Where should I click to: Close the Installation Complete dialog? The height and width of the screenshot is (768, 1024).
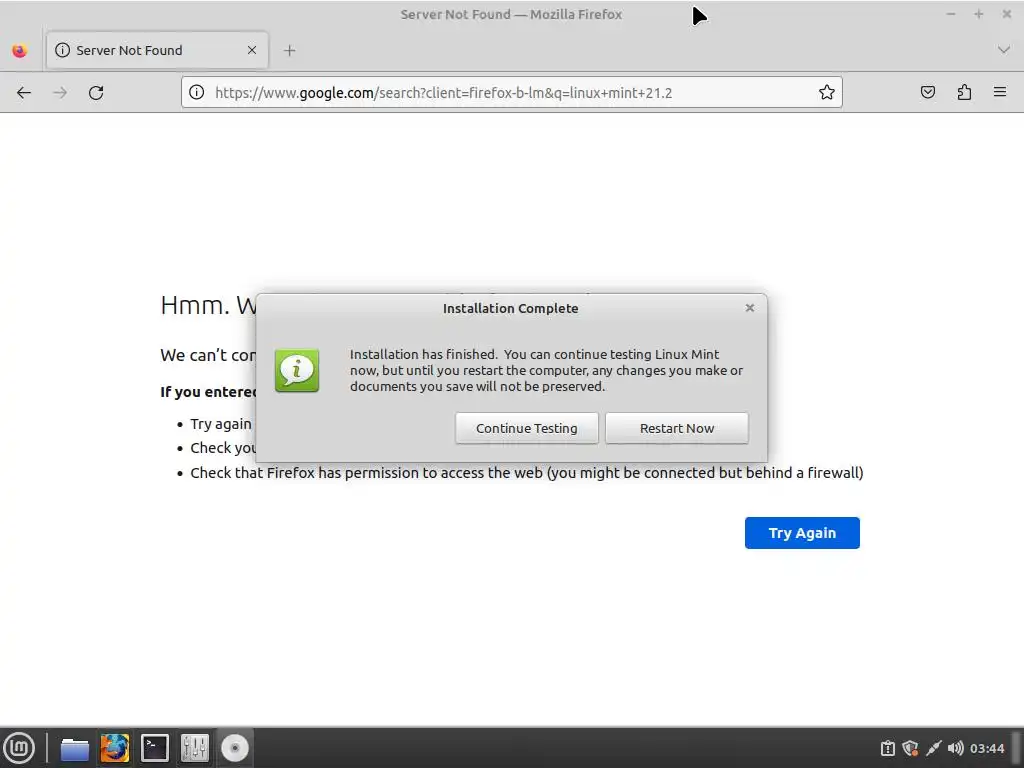pos(750,308)
